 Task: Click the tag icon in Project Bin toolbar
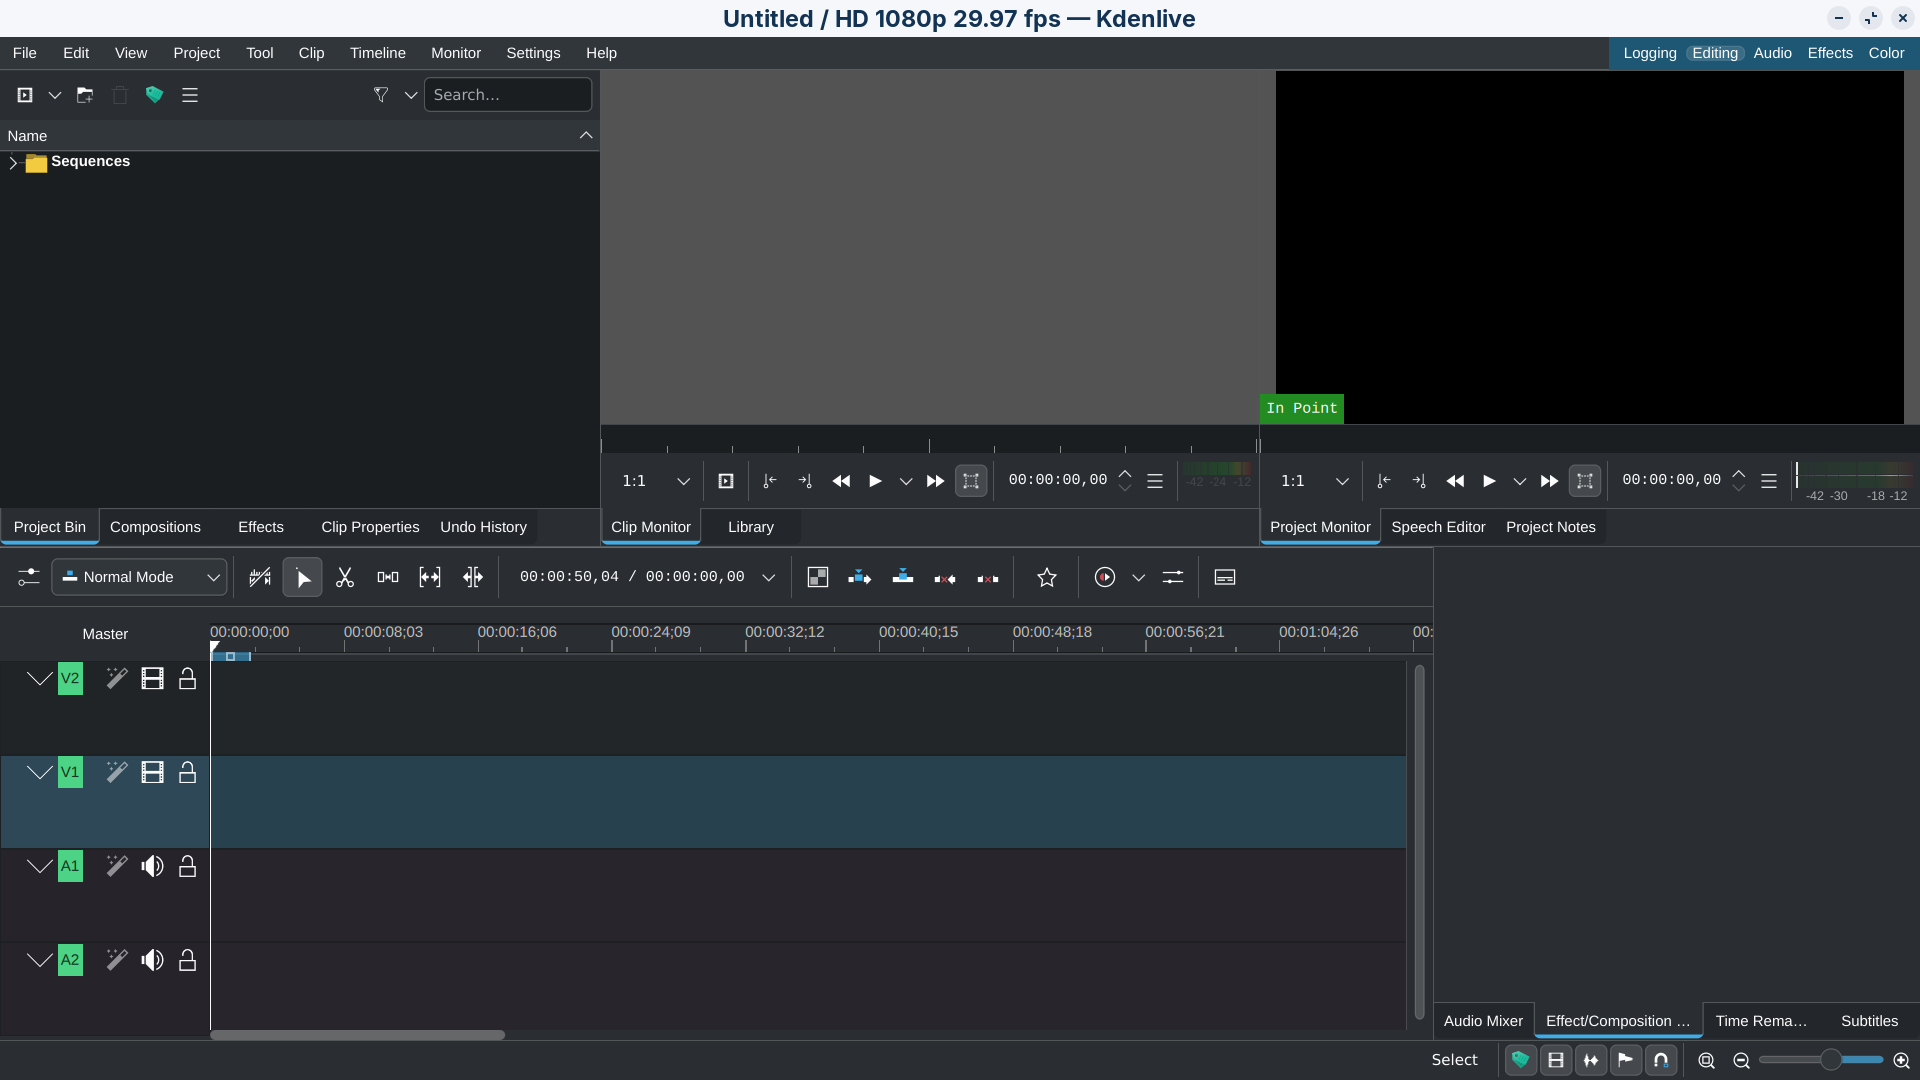(x=154, y=95)
